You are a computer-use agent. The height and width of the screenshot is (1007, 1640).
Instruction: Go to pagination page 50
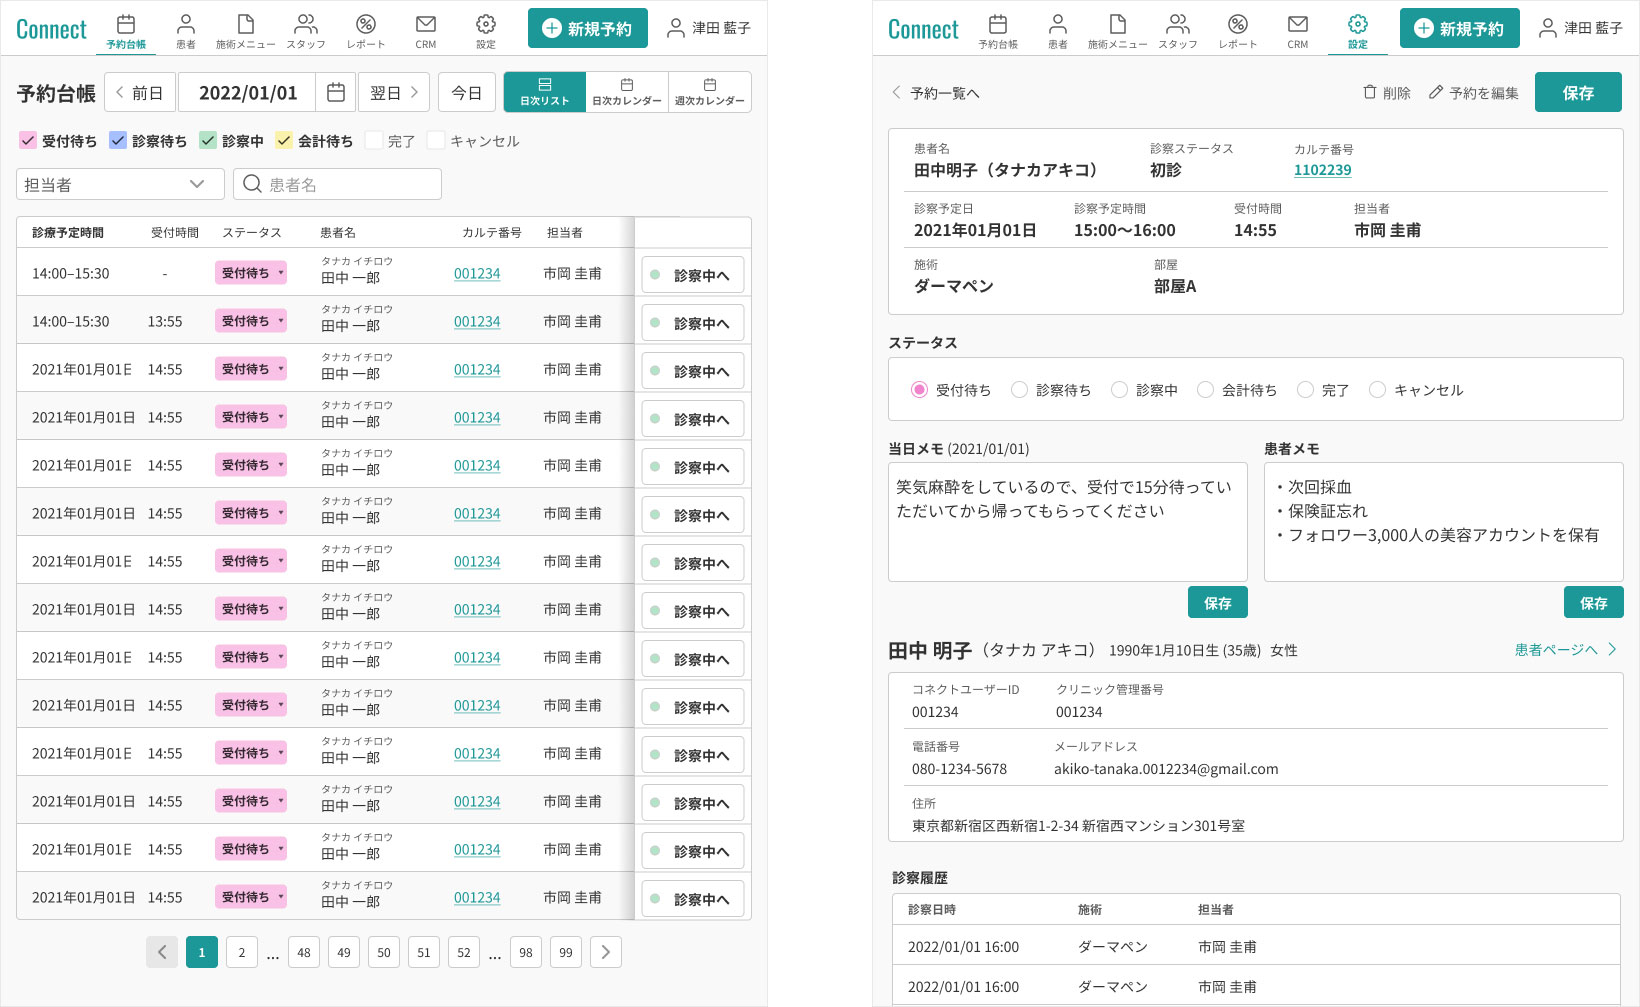[x=384, y=952]
